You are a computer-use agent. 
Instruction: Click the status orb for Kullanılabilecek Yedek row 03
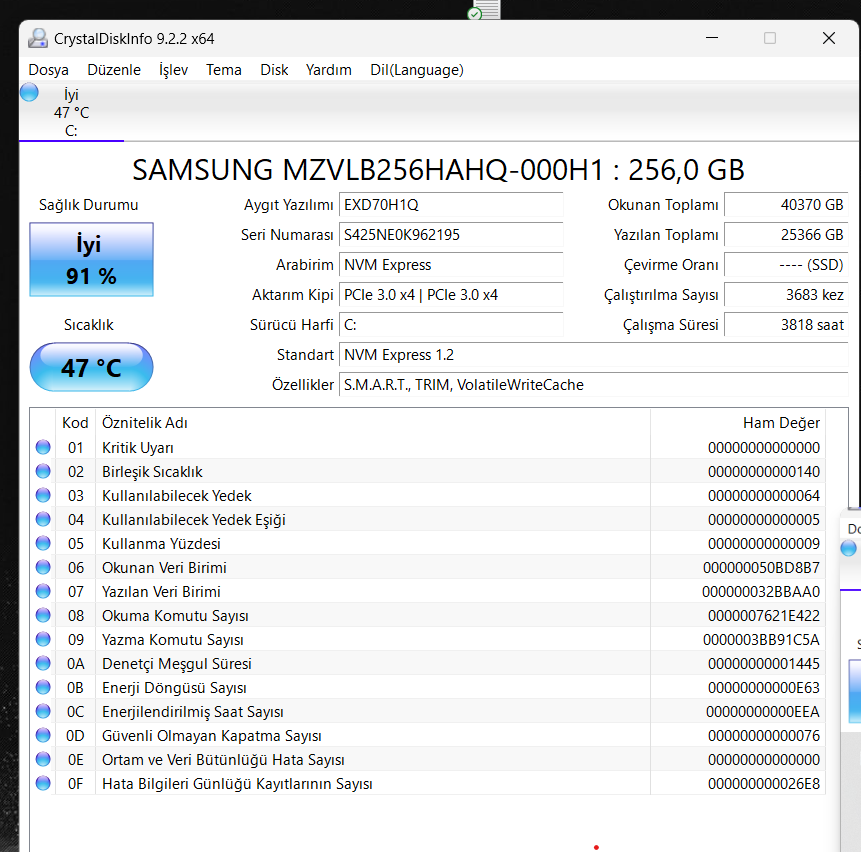(43, 495)
